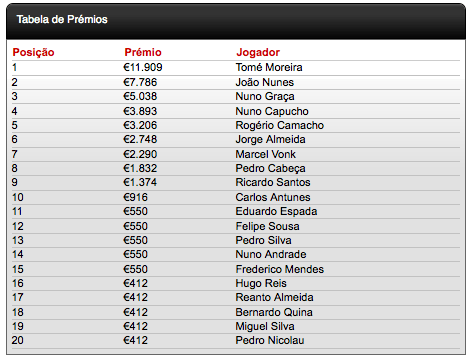Screen dimensions: 470x361
Task: Click the €11.909 first prize amount
Action: pos(143,67)
